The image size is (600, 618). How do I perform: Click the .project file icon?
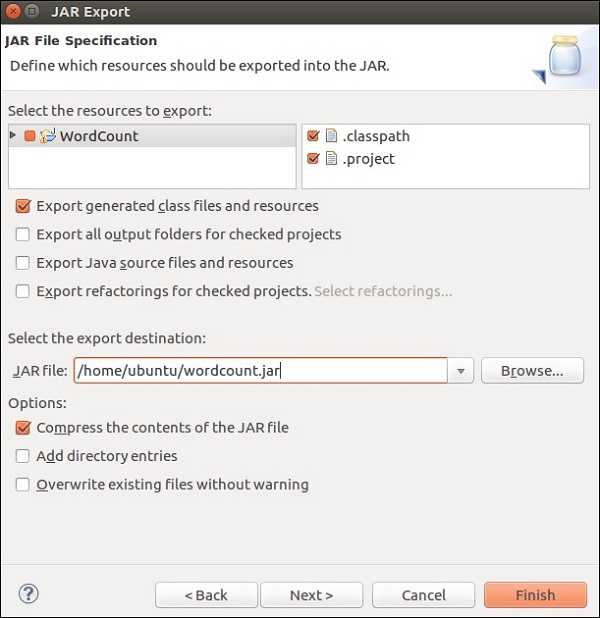coord(330,159)
